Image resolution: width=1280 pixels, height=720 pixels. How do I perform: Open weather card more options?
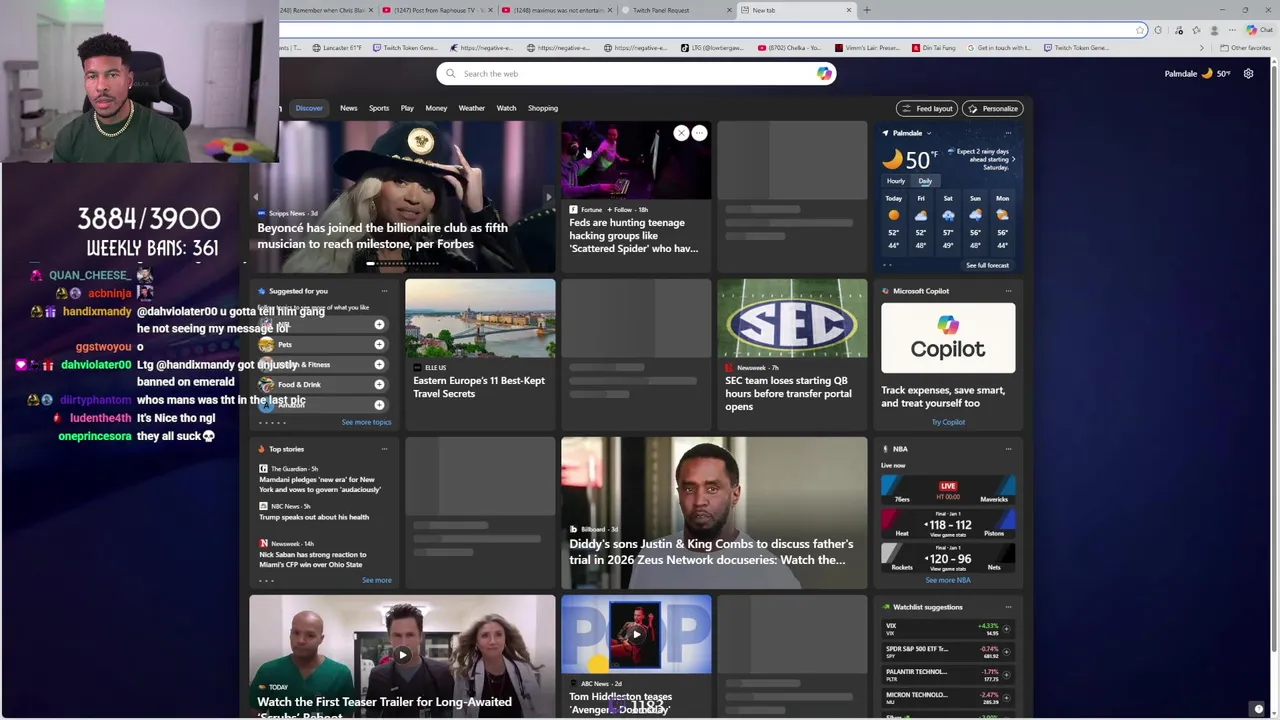(1008, 133)
